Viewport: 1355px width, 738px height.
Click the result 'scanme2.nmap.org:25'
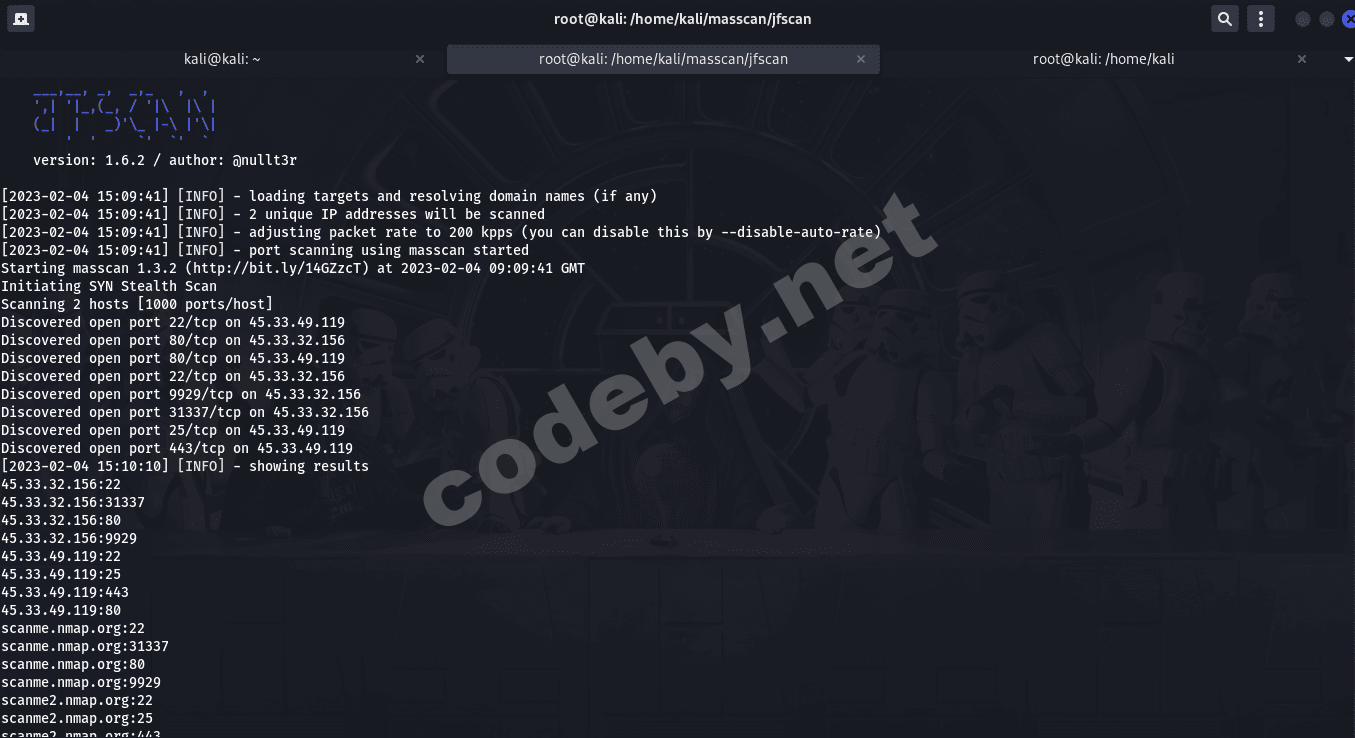point(77,718)
